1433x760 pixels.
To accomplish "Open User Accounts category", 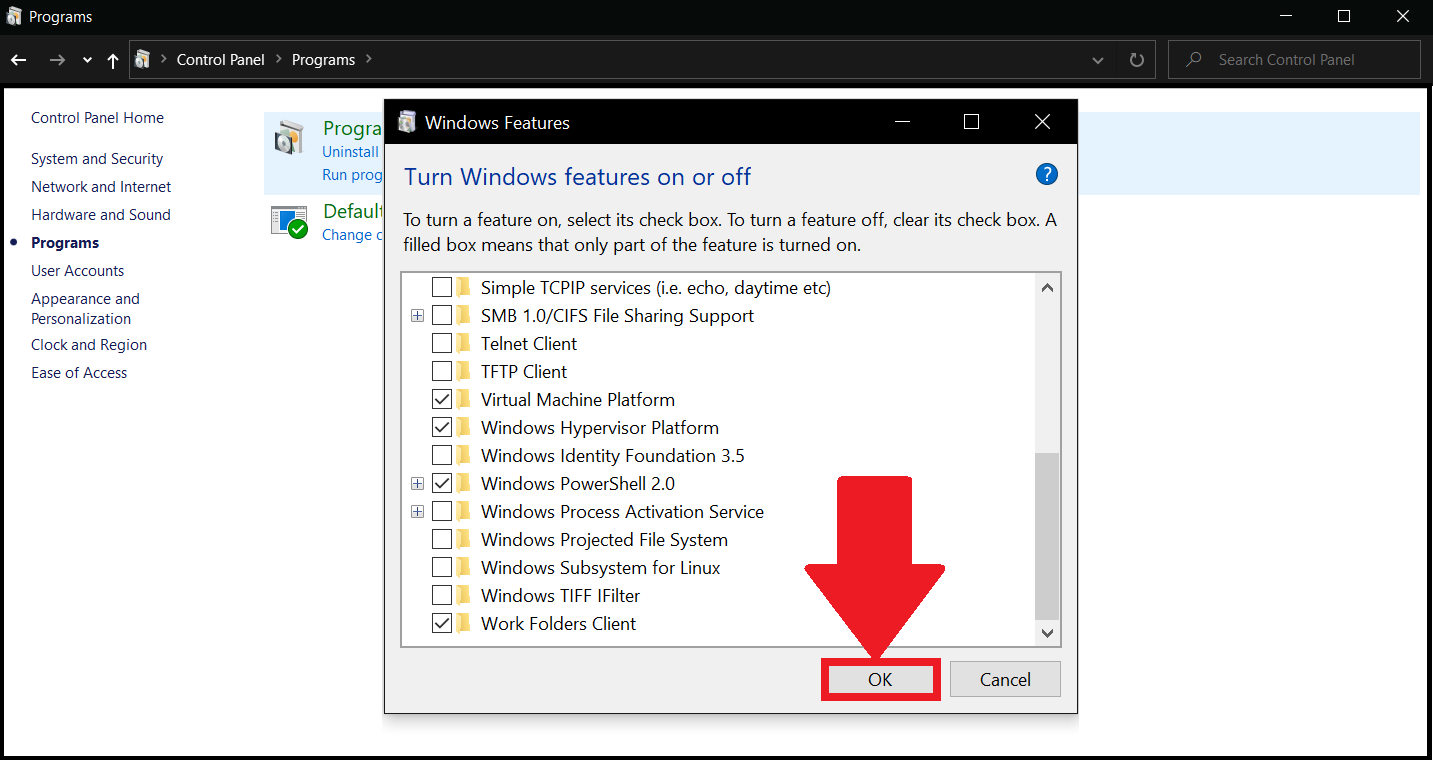I will [x=78, y=271].
